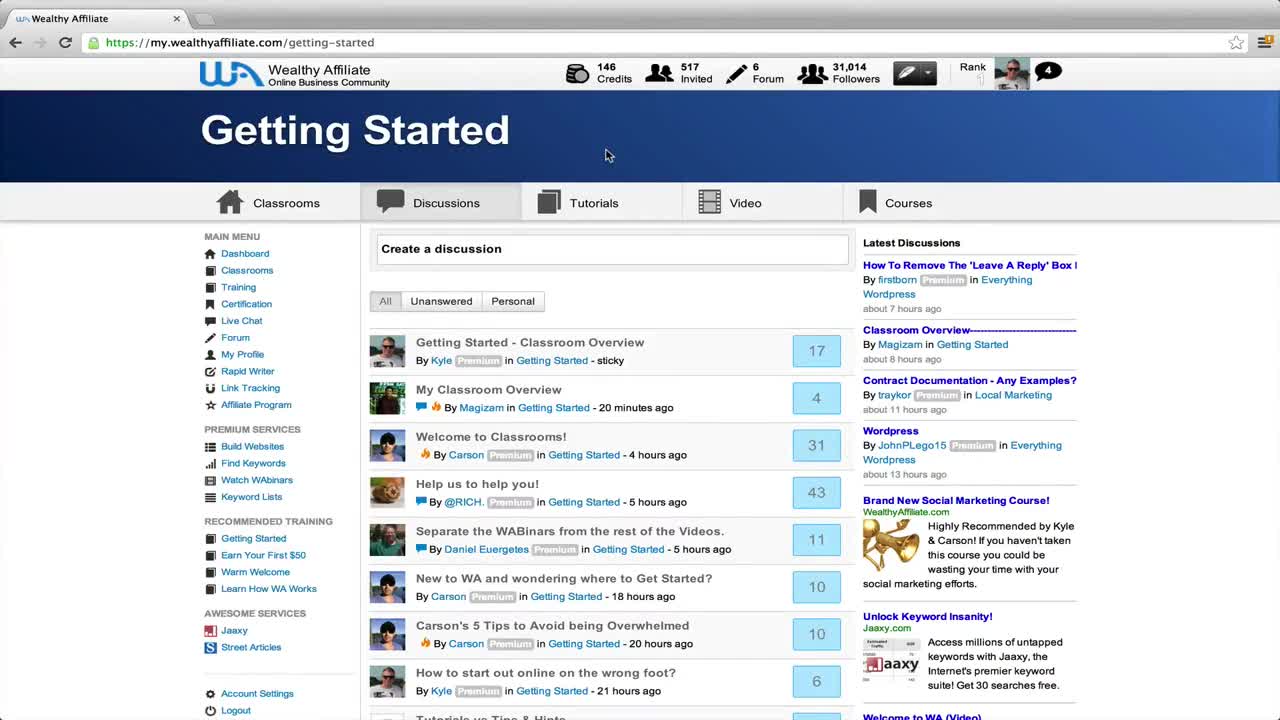Click Magizam author link in discussion list
The width and height of the screenshot is (1280, 720).
point(481,408)
